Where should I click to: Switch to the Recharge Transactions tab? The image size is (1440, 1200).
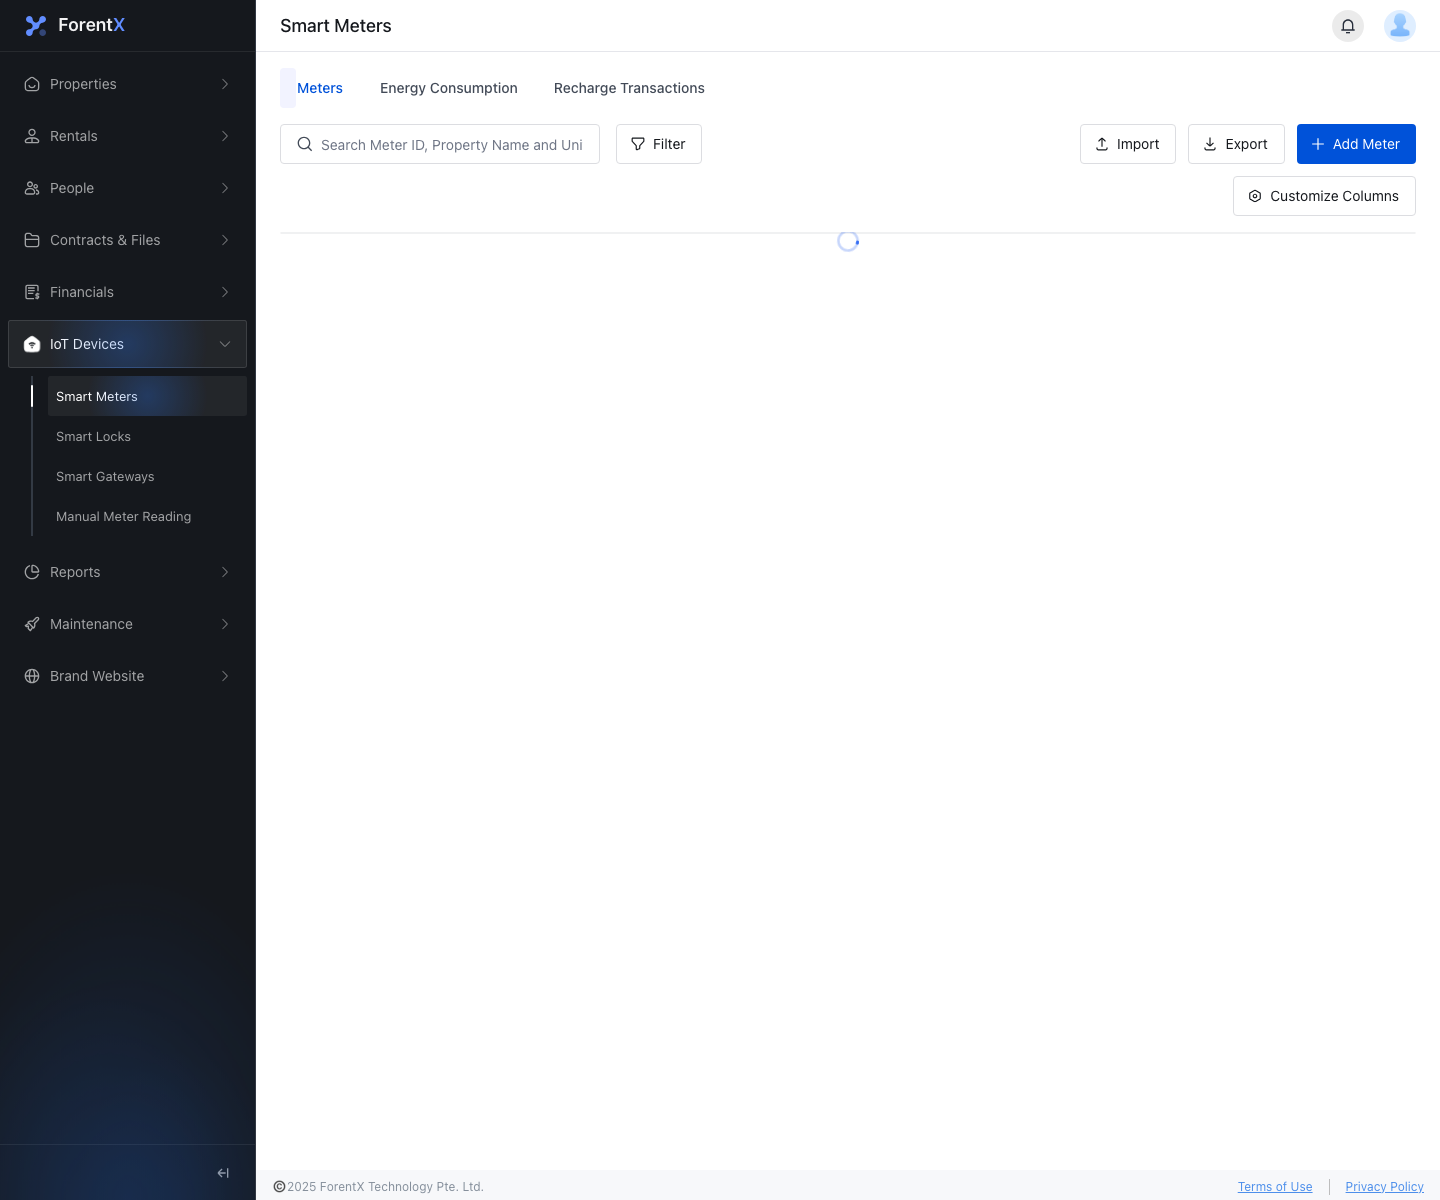(x=629, y=88)
